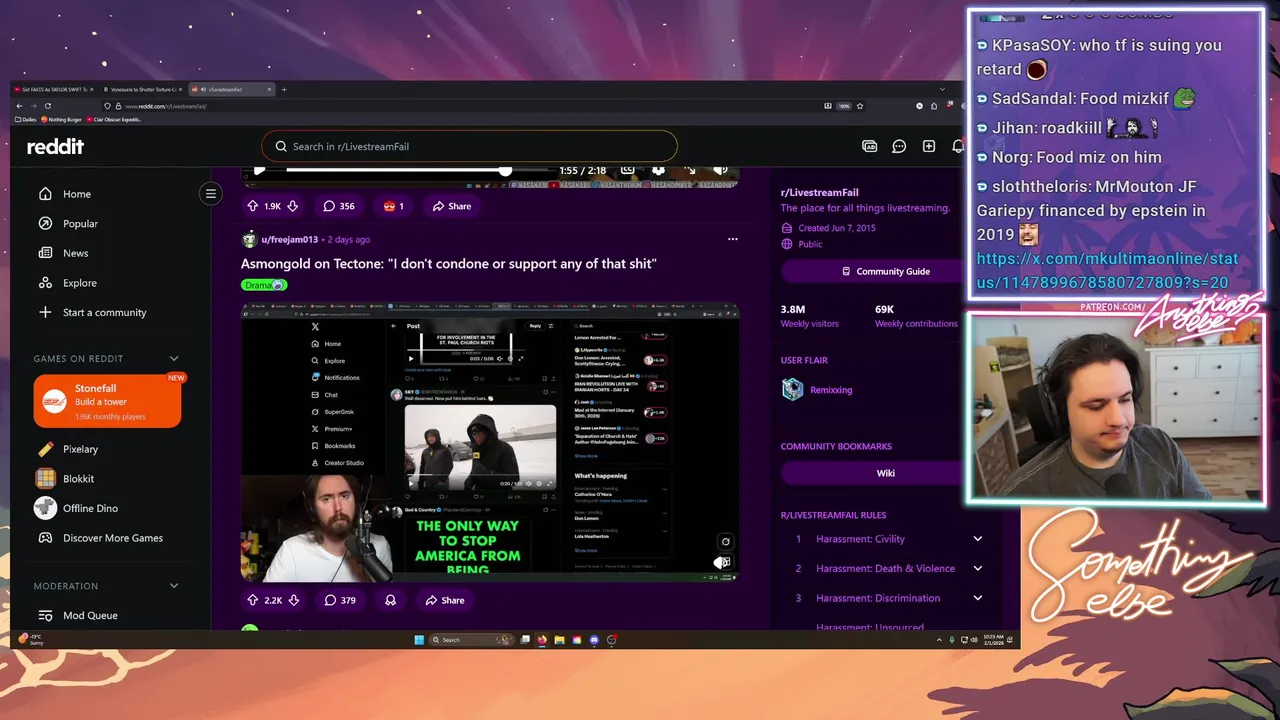This screenshot has height=720, width=1280.
Task: Switch to the Taylor Swift YouTube browser tab
Action: [x=52, y=89]
